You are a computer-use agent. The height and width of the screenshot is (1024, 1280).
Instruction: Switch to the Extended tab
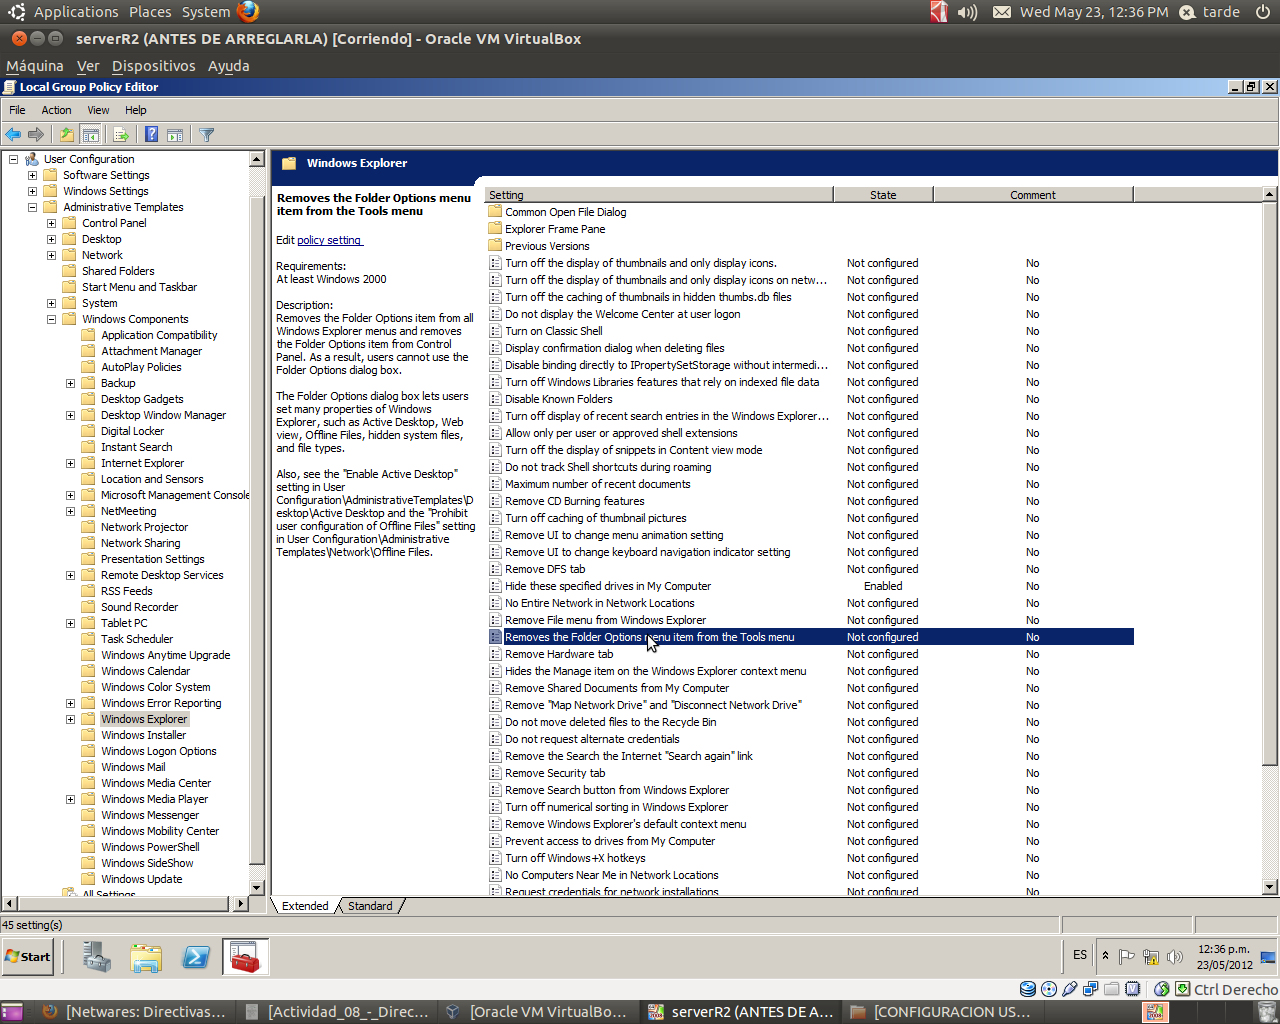[x=305, y=906]
